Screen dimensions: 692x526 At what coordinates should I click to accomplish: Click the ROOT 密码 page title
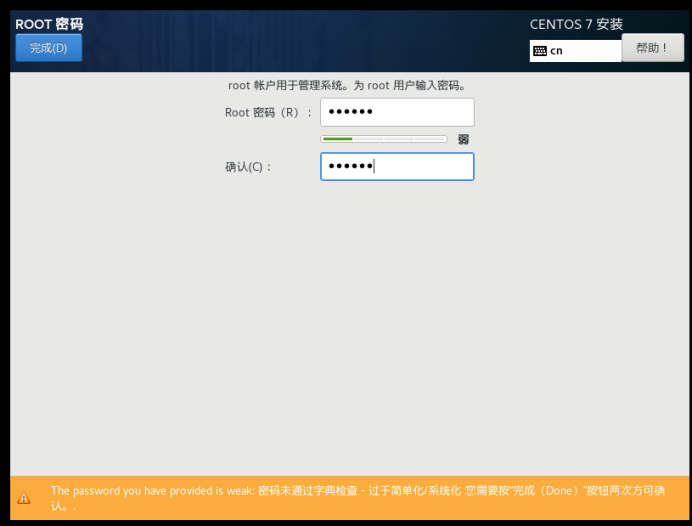click(x=49, y=23)
